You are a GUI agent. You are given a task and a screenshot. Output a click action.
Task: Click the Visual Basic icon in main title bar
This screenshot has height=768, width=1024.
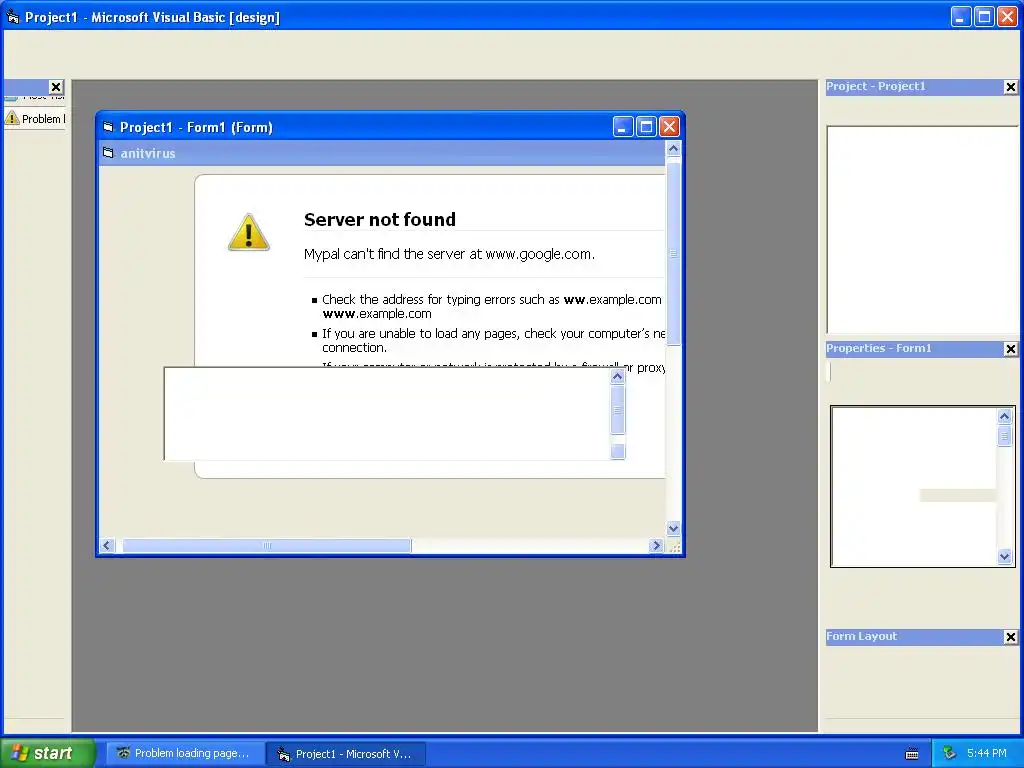point(12,17)
